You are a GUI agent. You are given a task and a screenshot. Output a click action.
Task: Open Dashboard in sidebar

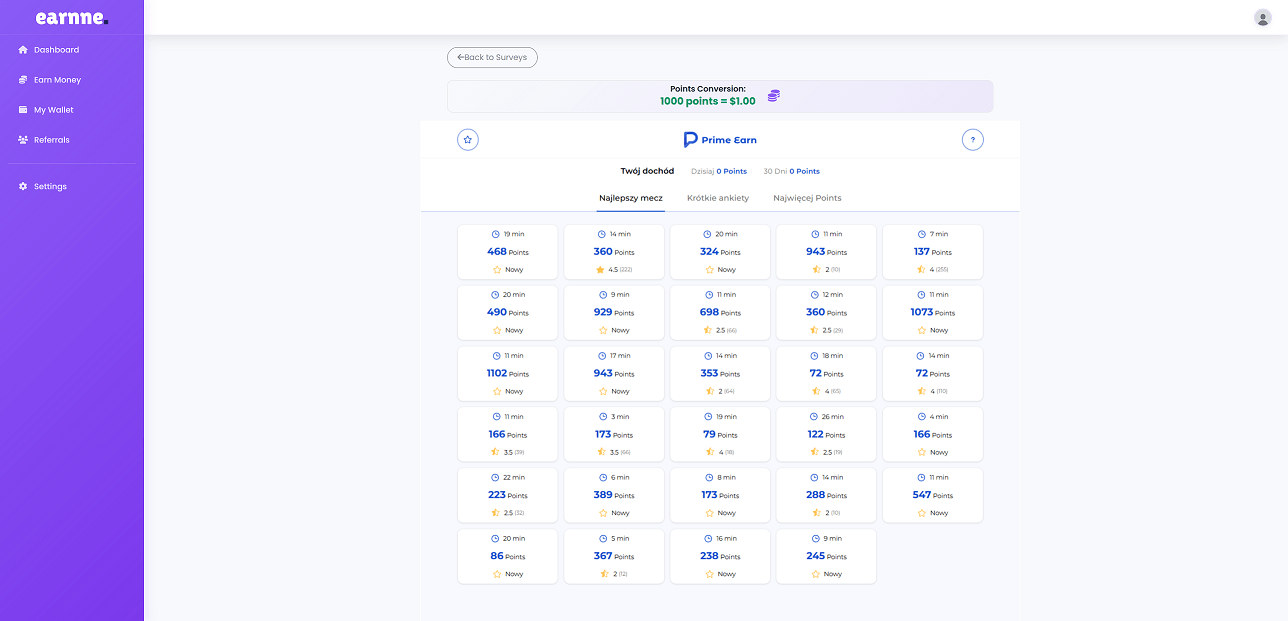pyautogui.click(x=72, y=50)
